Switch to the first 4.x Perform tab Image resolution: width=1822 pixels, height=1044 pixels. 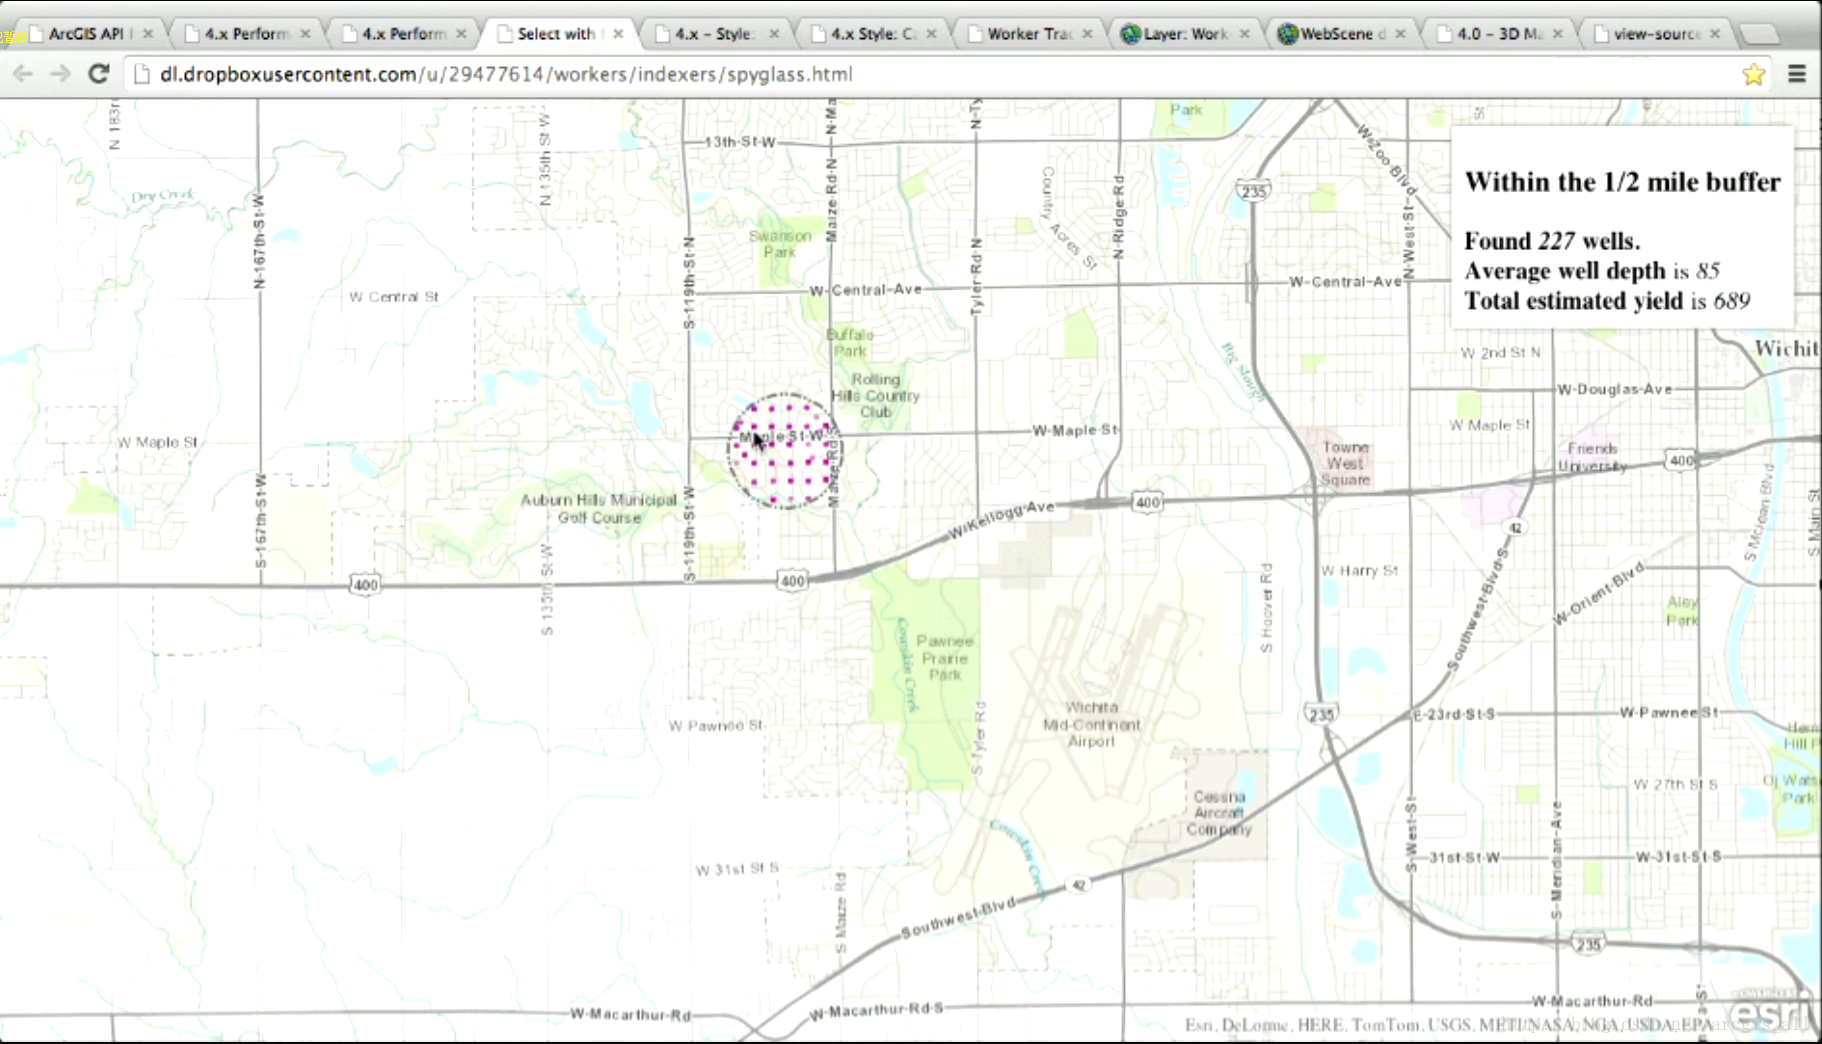tap(247, 33)
